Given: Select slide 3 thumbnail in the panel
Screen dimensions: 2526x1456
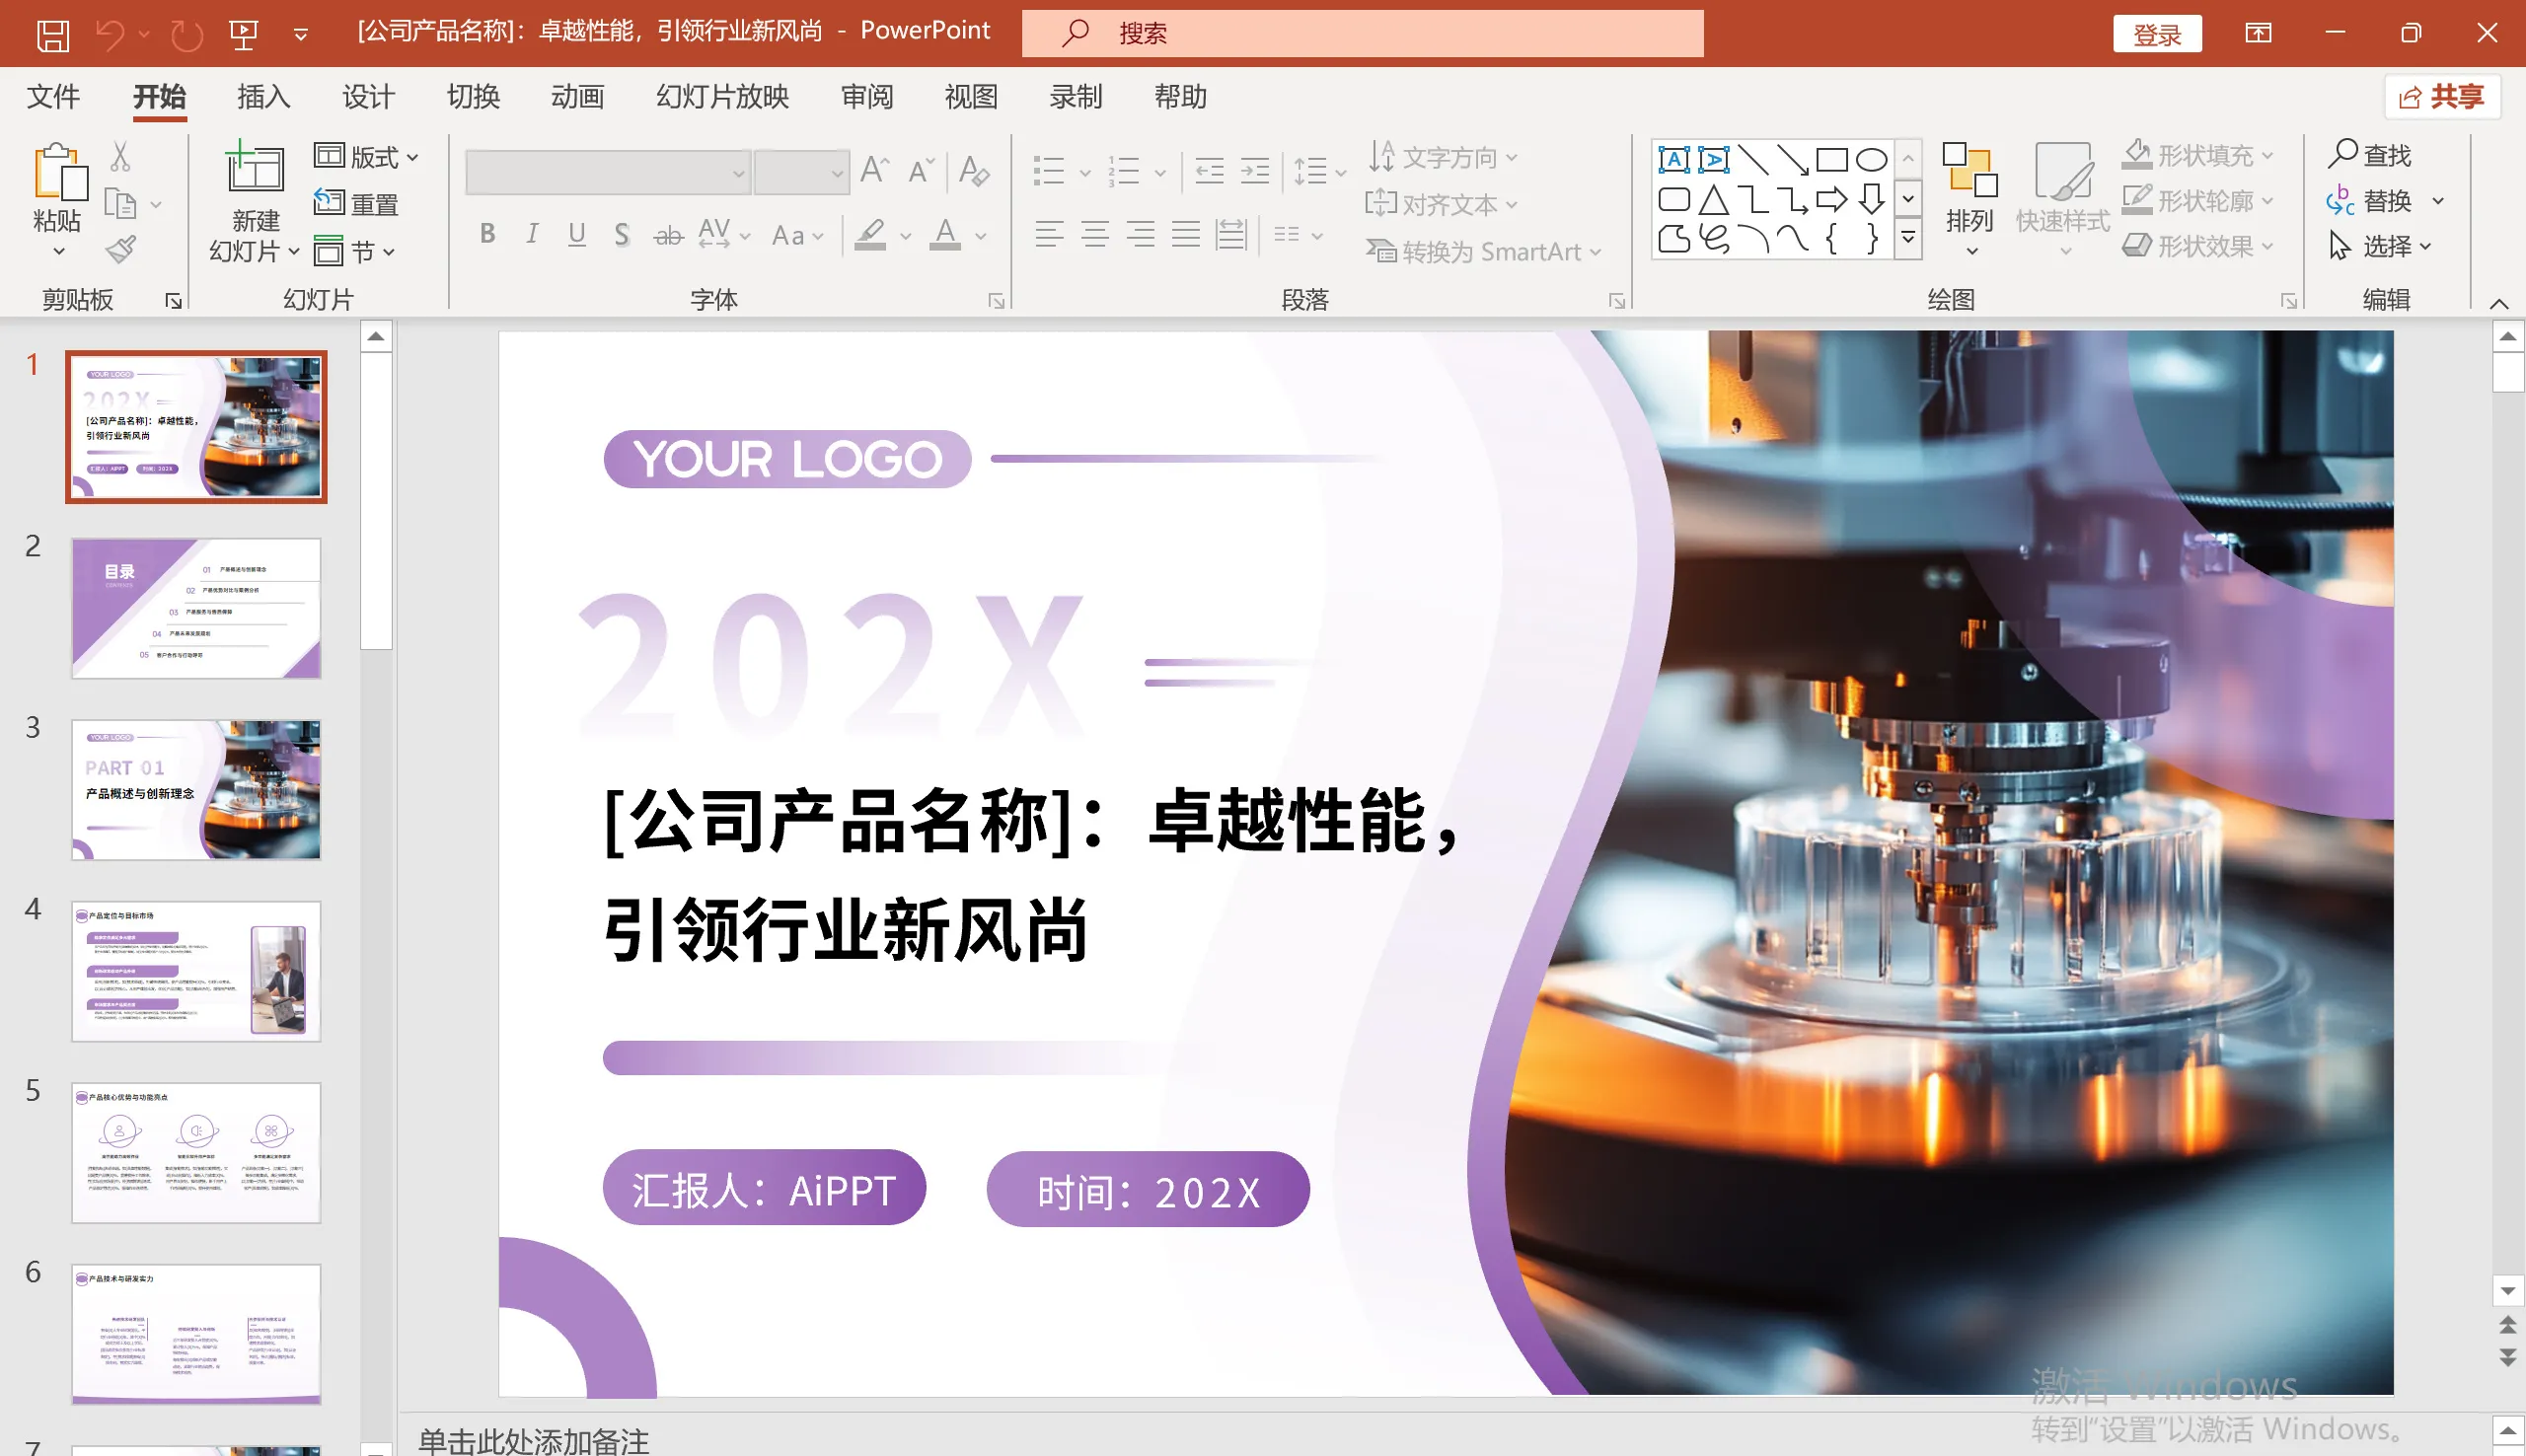Looking at the screenshot, I should pyautogui.click(x=196, y=790).
